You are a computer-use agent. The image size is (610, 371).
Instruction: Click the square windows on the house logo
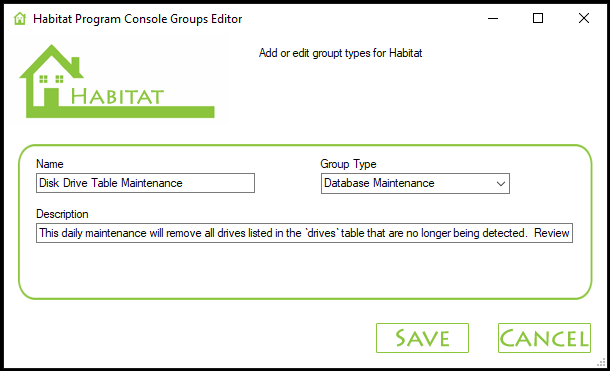[x=51, y=79]
